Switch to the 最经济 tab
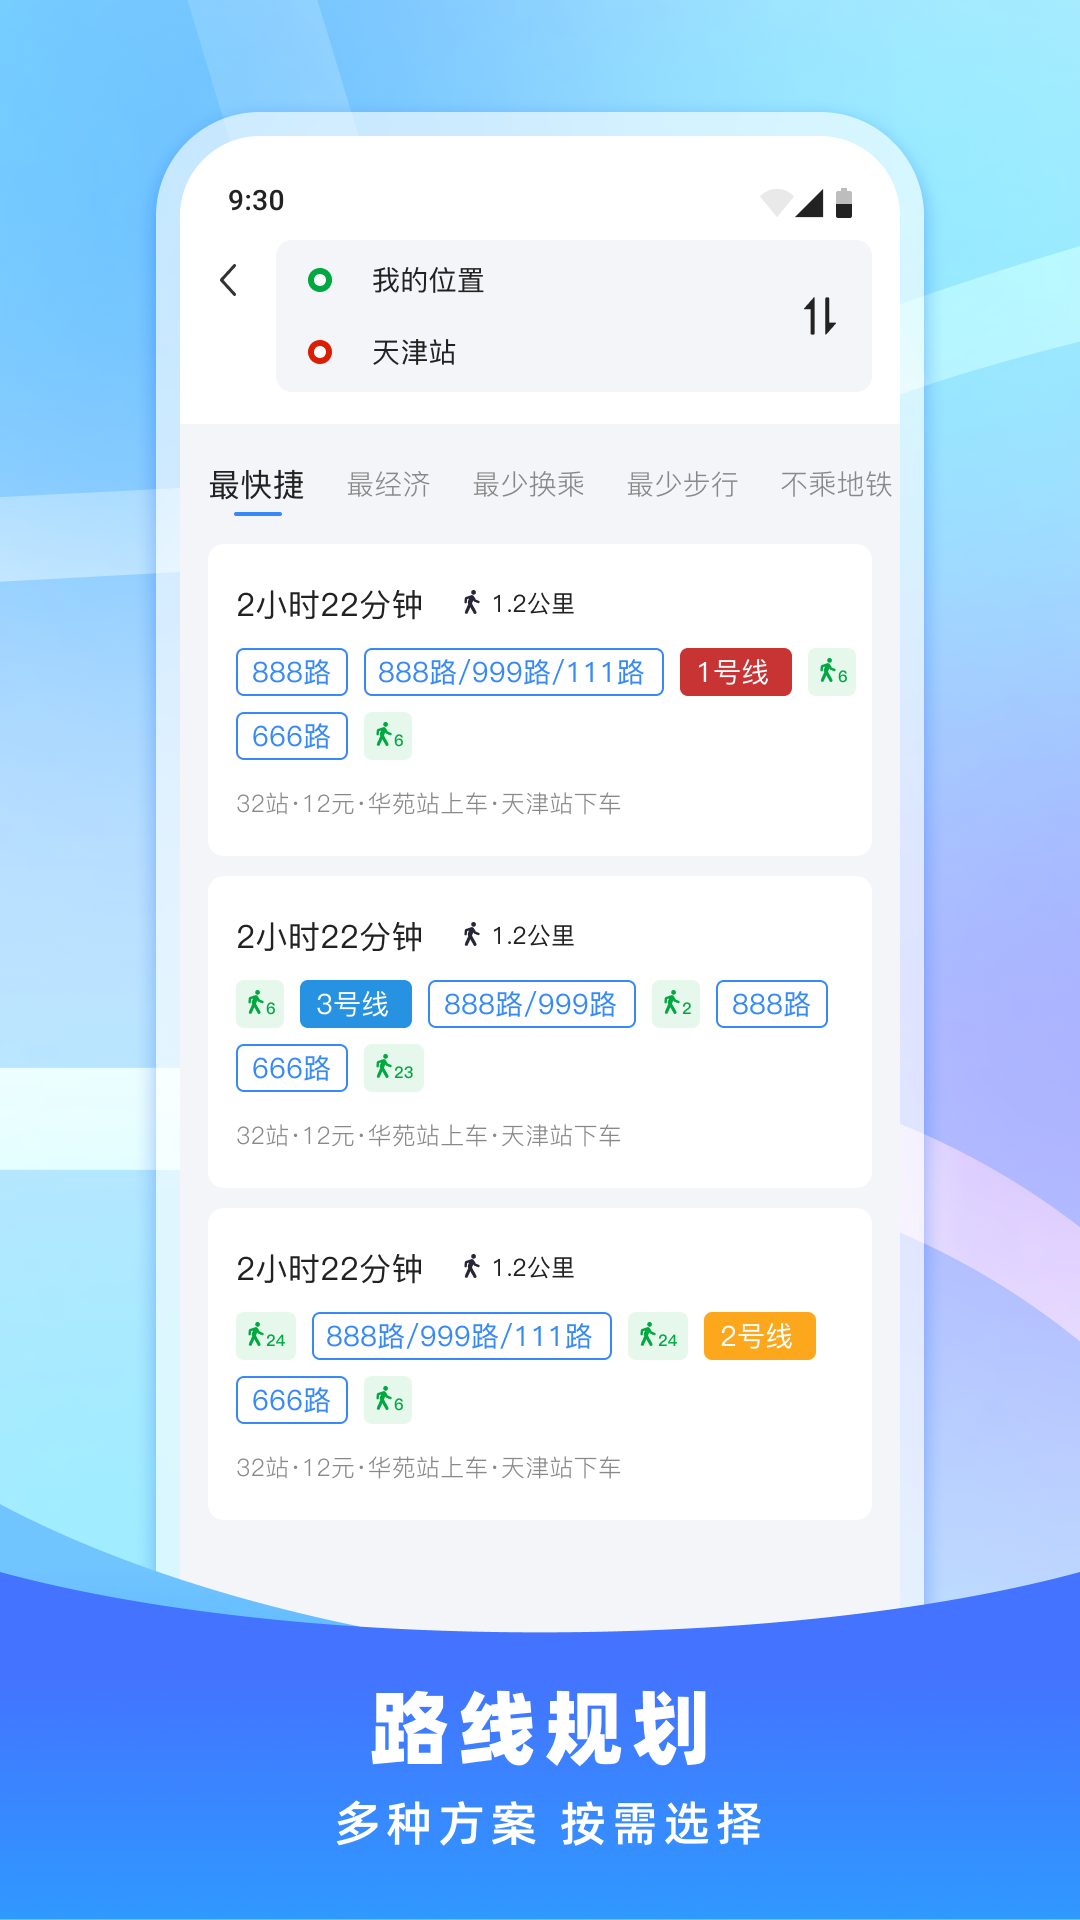 388,485
